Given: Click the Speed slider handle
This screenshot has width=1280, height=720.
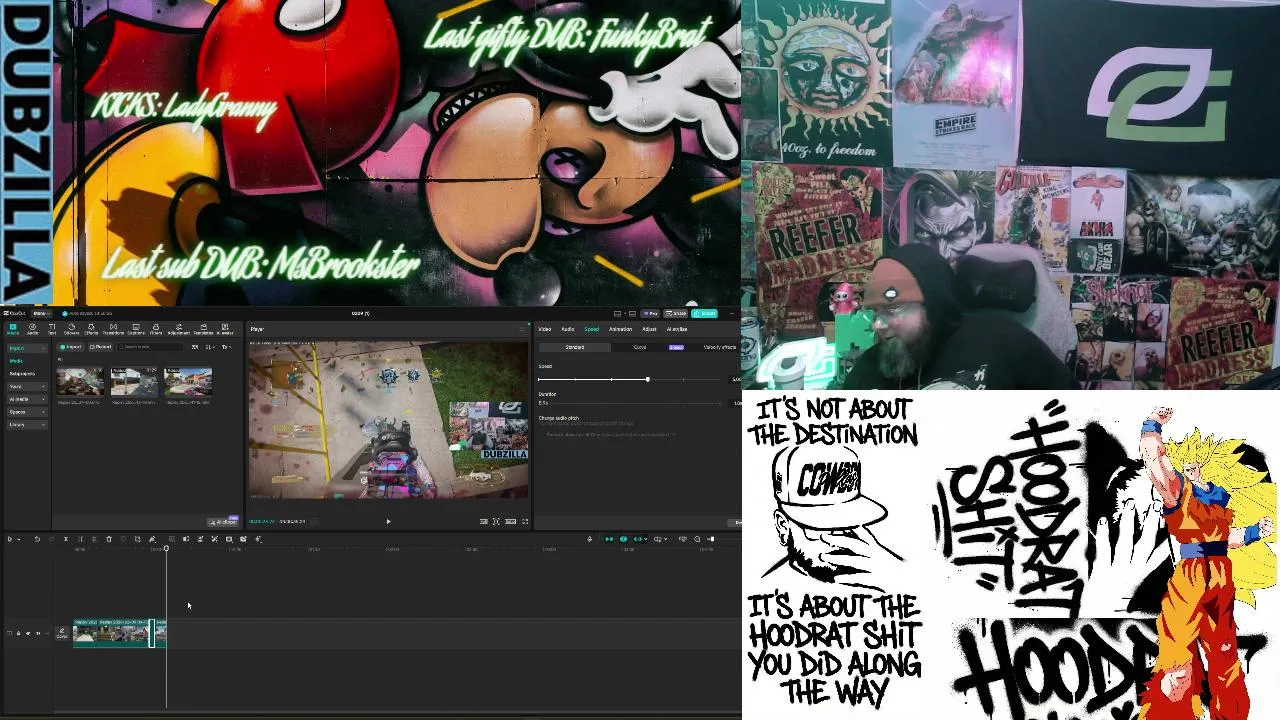Looking at the screenshot, I should click(647, 379).
